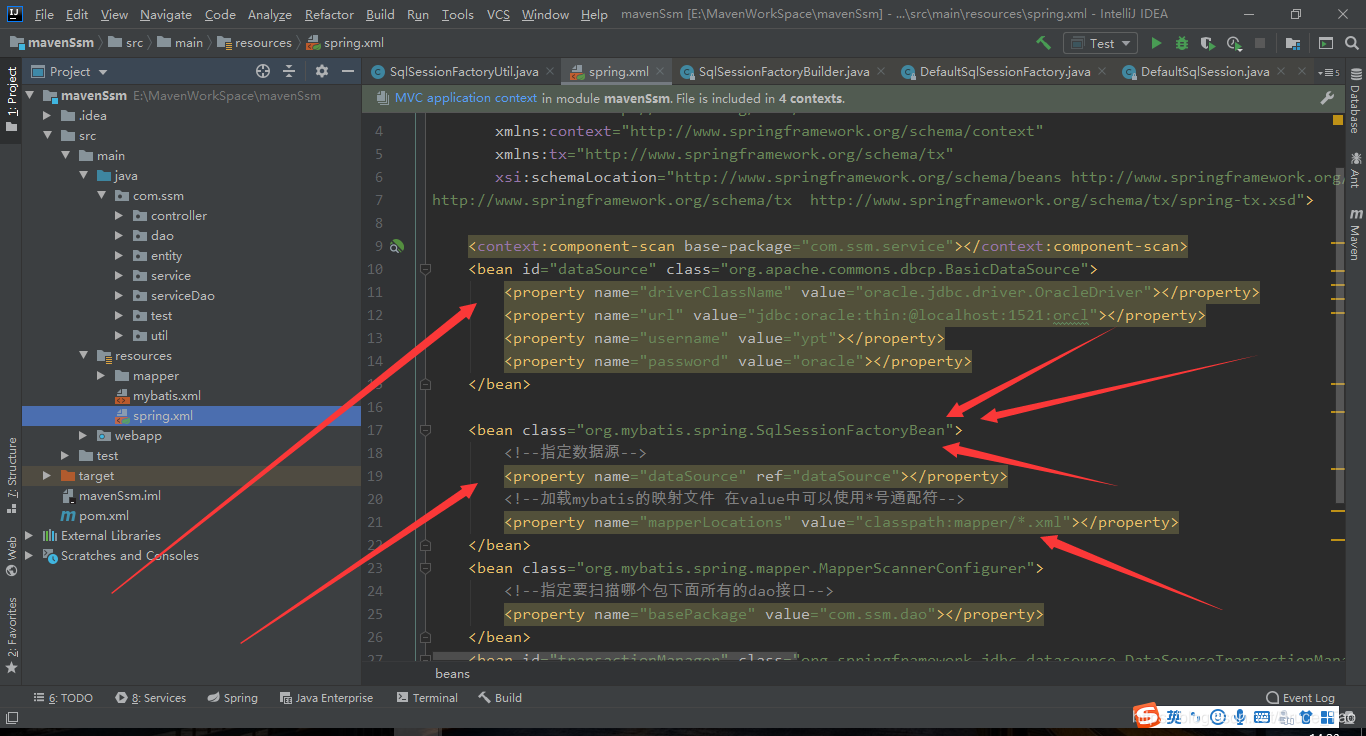Toggle the Java Enterprise tool window
This screenshot has height=736, width=1366.
point(326,698)
